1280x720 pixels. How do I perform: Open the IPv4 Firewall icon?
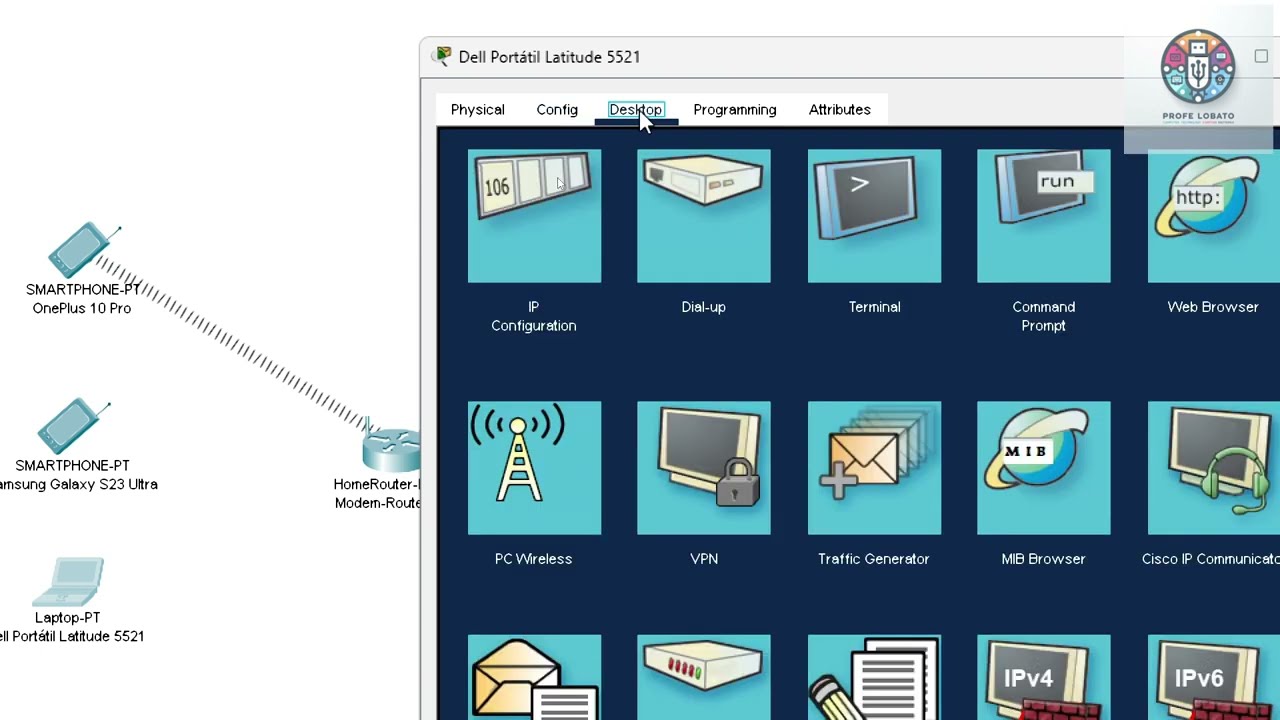1043,677
